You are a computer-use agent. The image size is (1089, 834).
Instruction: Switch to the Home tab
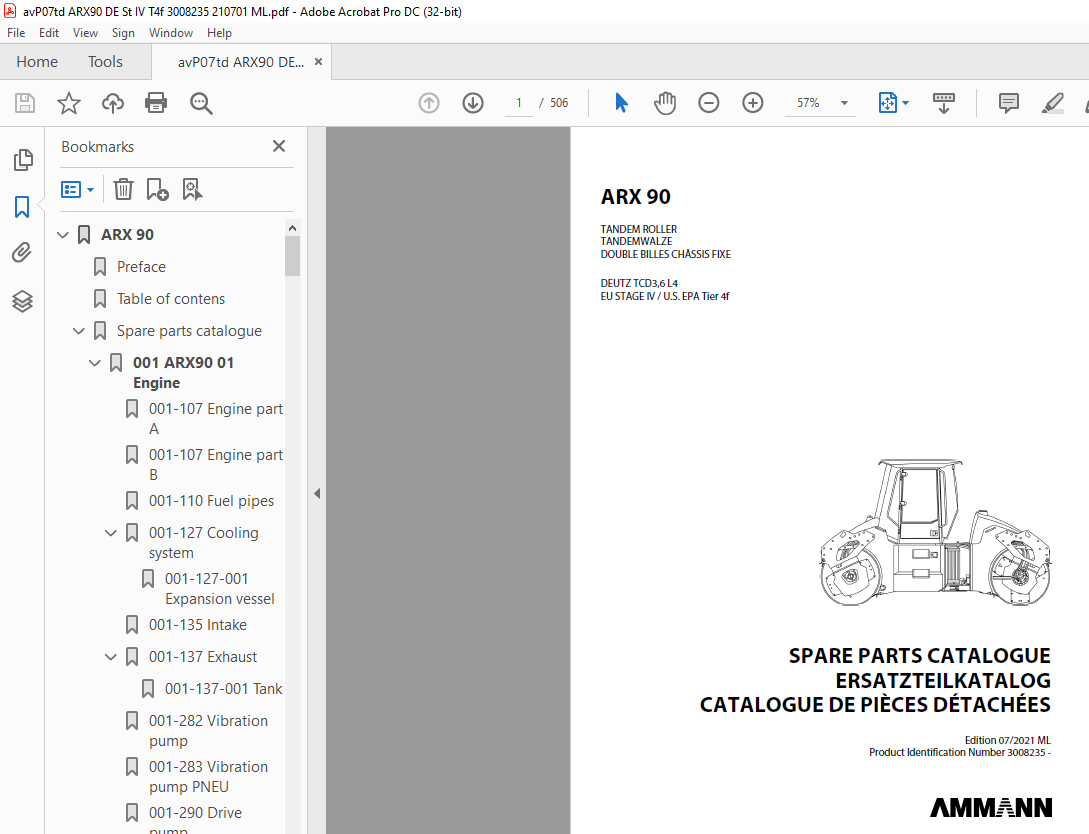[x=37, y=62]
